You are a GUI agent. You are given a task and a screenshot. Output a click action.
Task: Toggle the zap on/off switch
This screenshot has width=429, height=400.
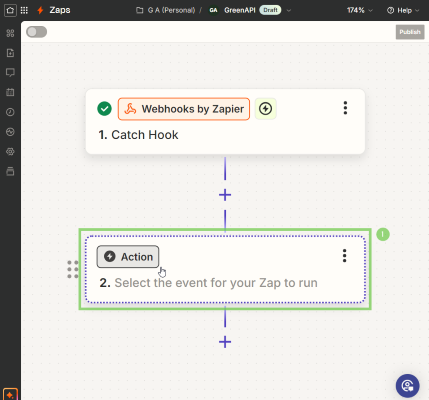pyautogui.click(x=37, y=32)
